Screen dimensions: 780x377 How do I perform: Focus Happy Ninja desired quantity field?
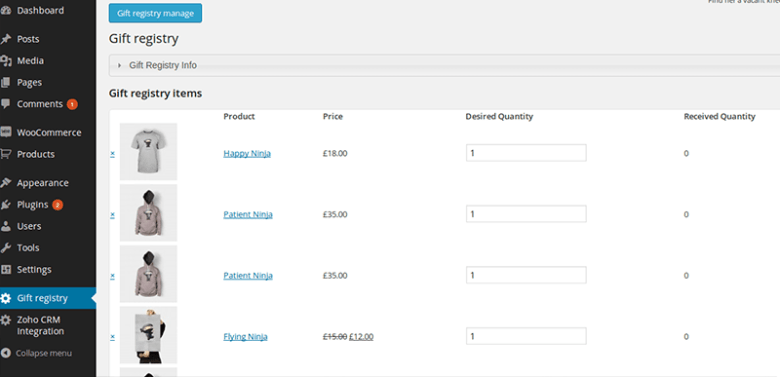coord(526,153)
